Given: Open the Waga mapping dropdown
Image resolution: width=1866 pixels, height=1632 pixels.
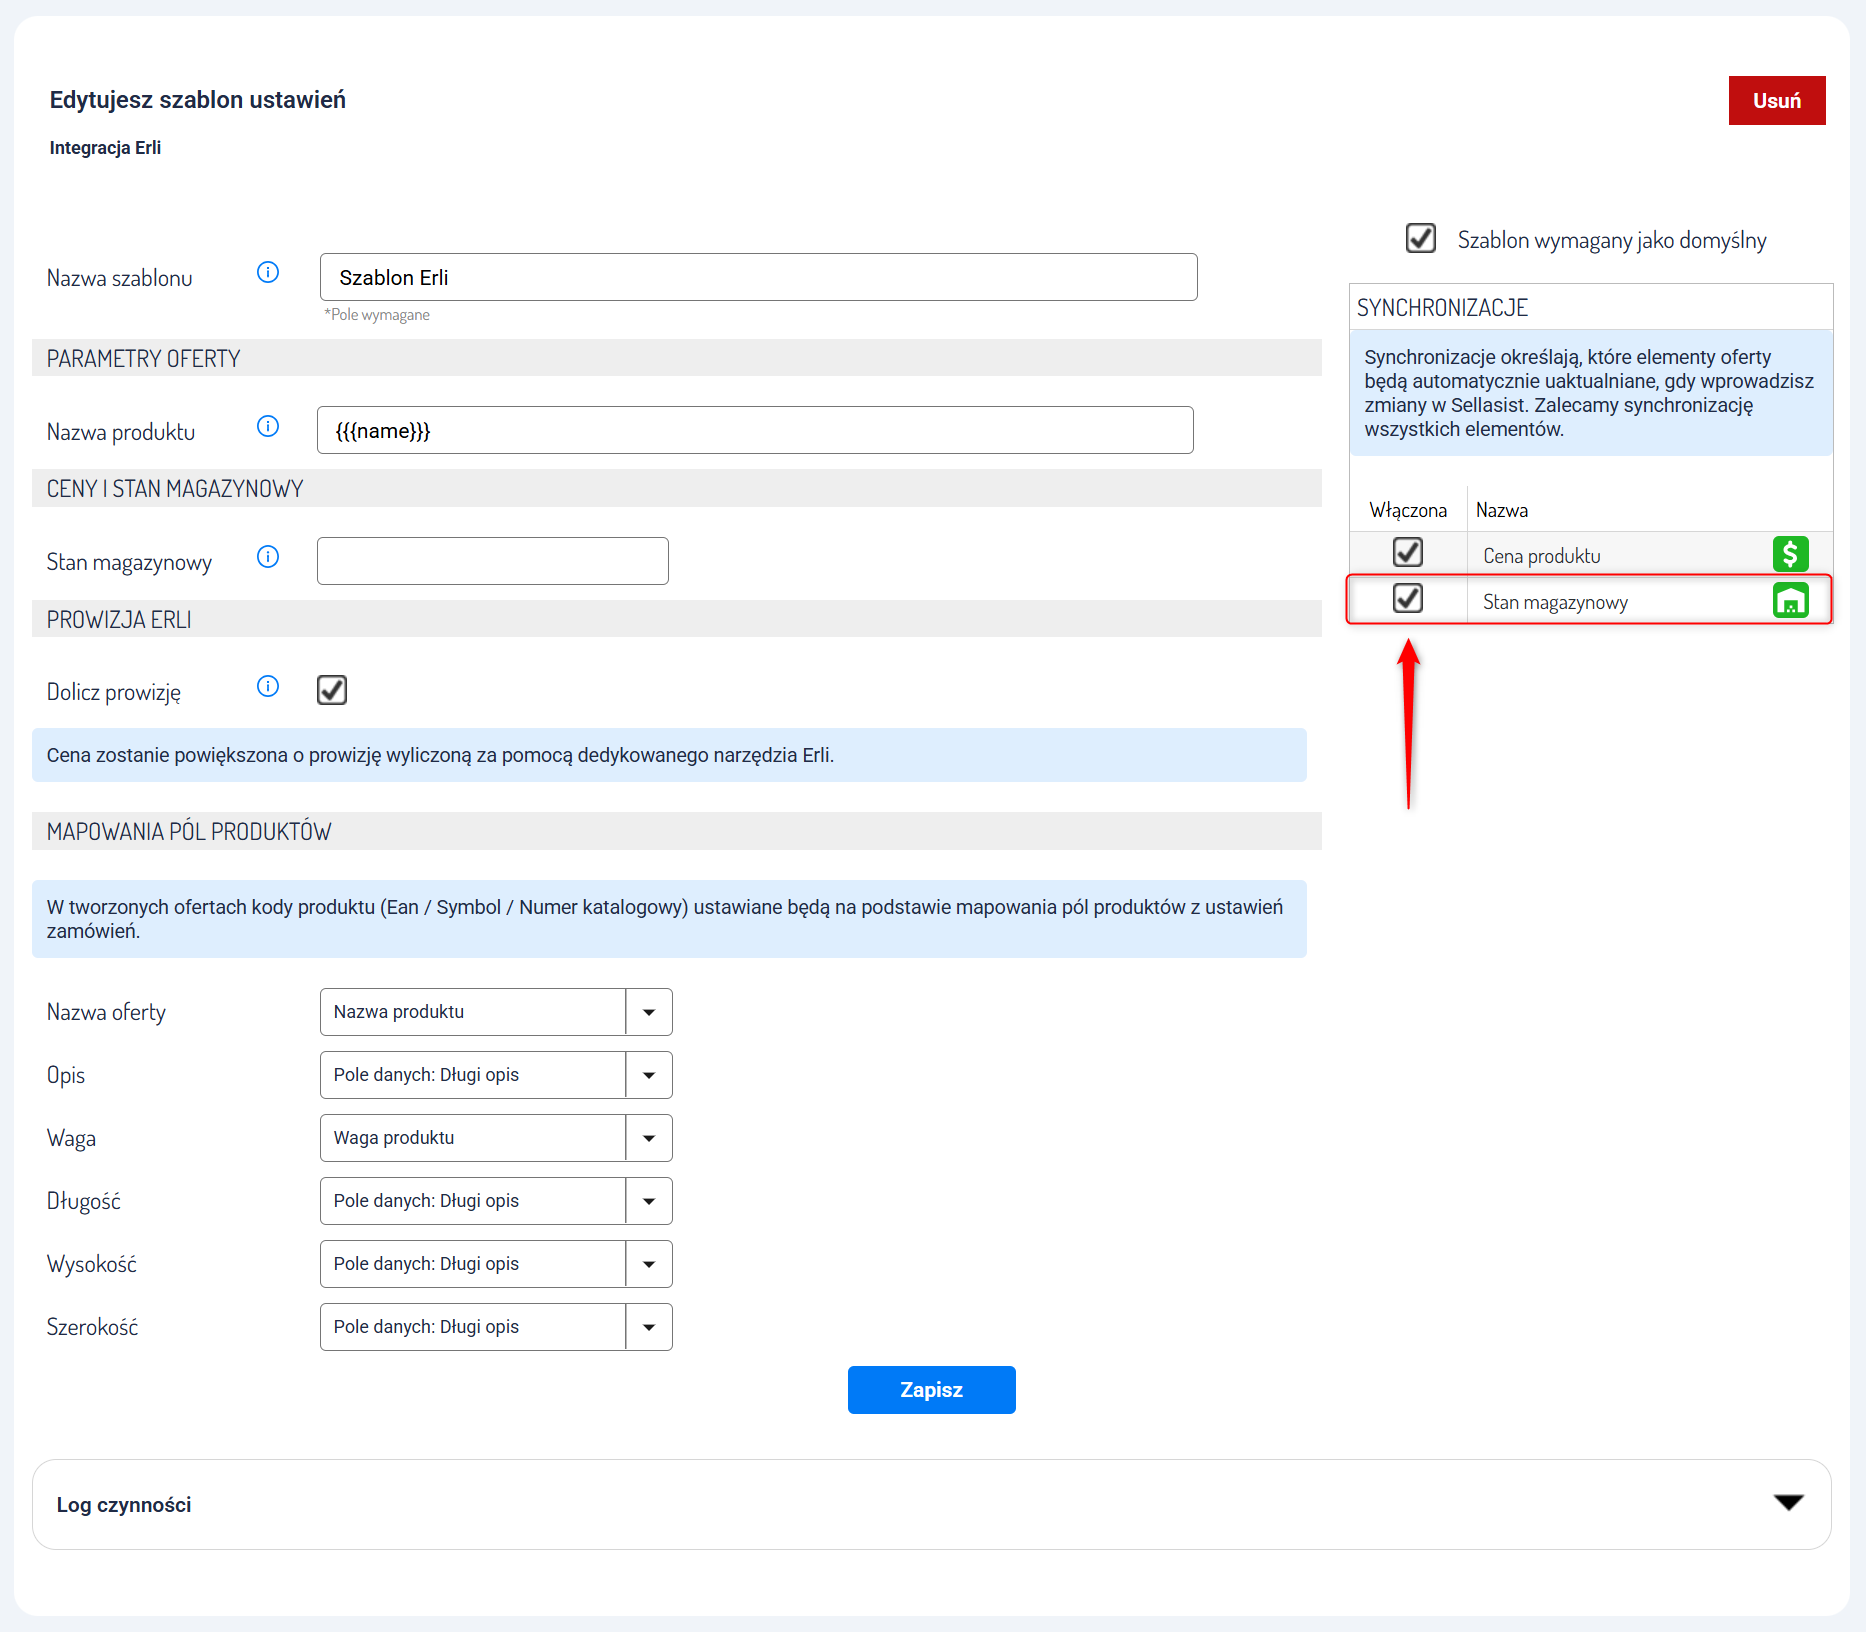Looking at the screenshot, I should pyautogui.click(x=496, y=1138).
